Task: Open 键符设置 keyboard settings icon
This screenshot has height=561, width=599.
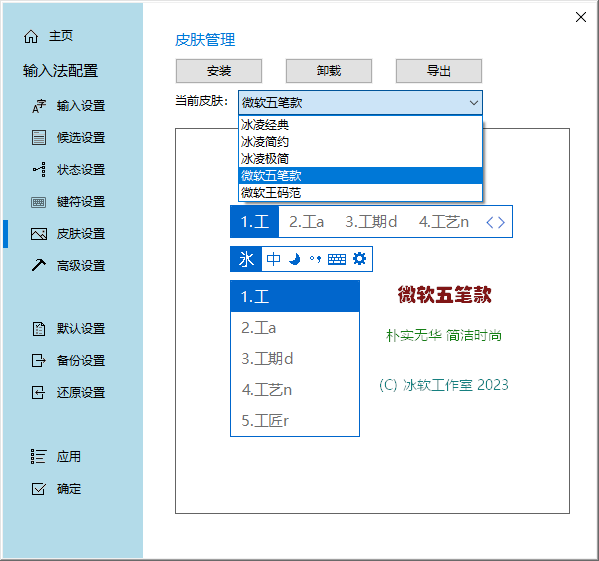Action: pos(39,202)
